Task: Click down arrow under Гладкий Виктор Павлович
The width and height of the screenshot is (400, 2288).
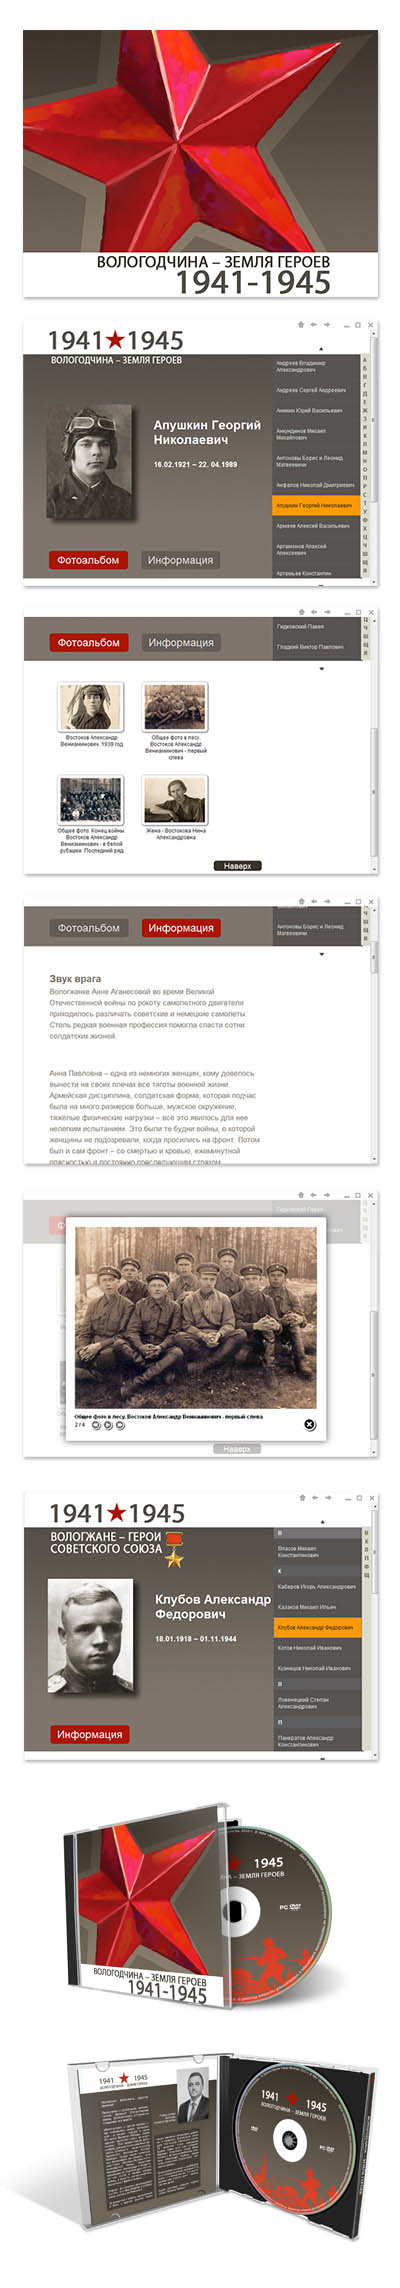Action: pos(321,669)
